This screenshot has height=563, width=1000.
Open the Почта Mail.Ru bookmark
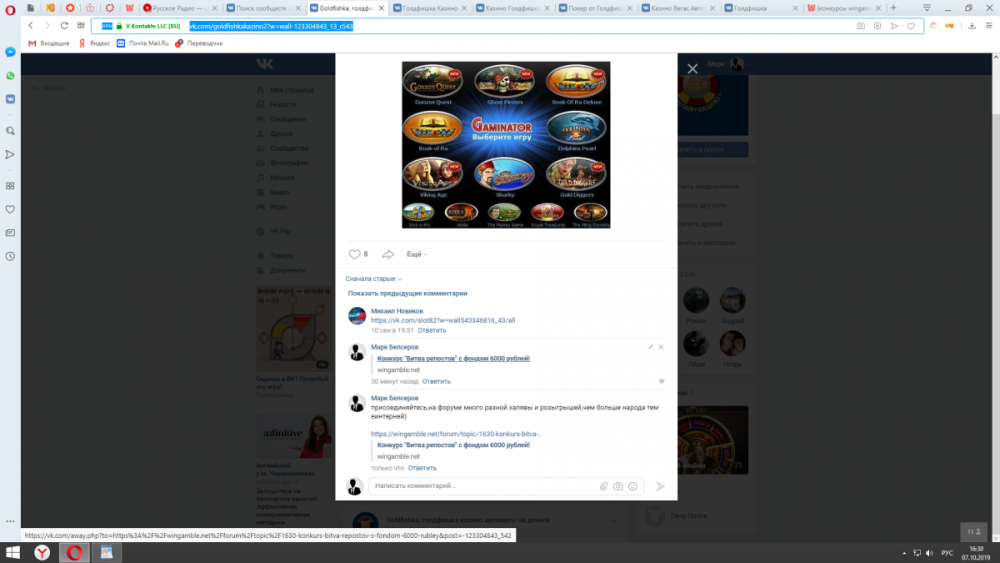[x=143, y=43]
